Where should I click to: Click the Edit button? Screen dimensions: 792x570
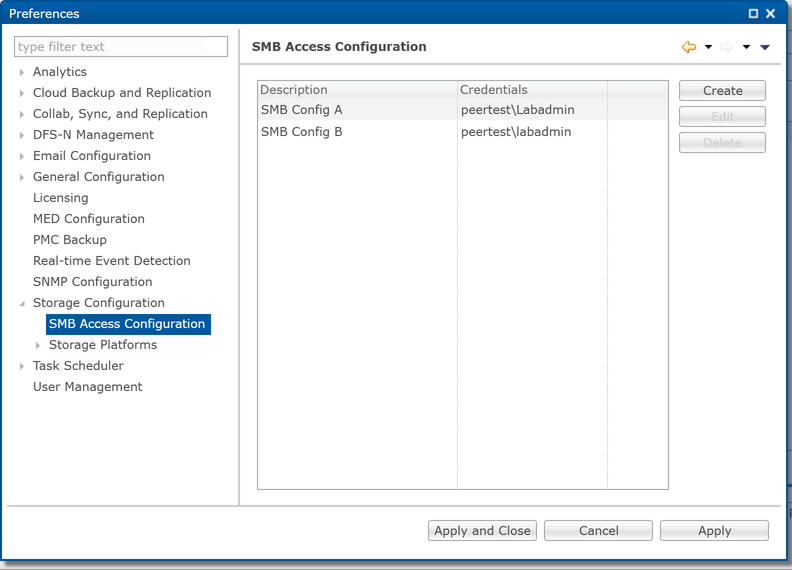tap(722, 117)
